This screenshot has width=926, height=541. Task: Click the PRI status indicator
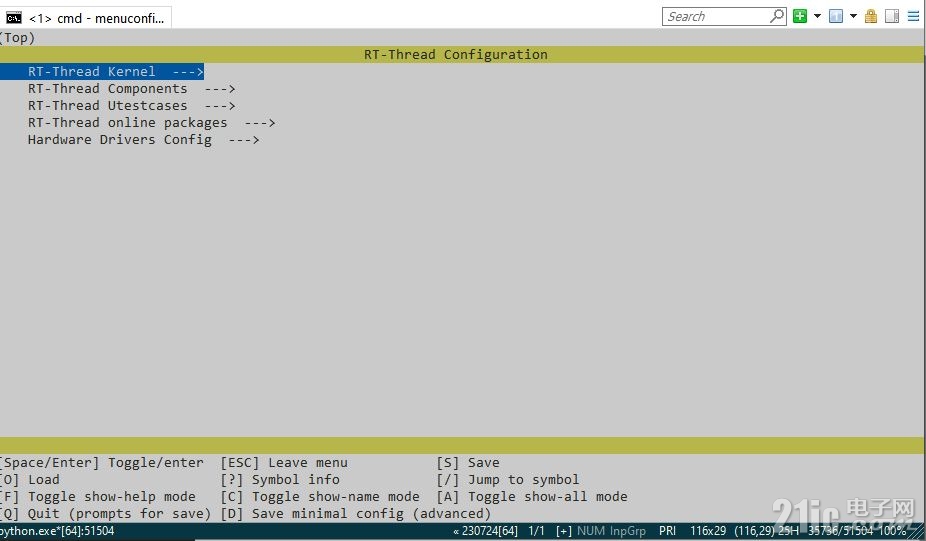pos(667,531)
